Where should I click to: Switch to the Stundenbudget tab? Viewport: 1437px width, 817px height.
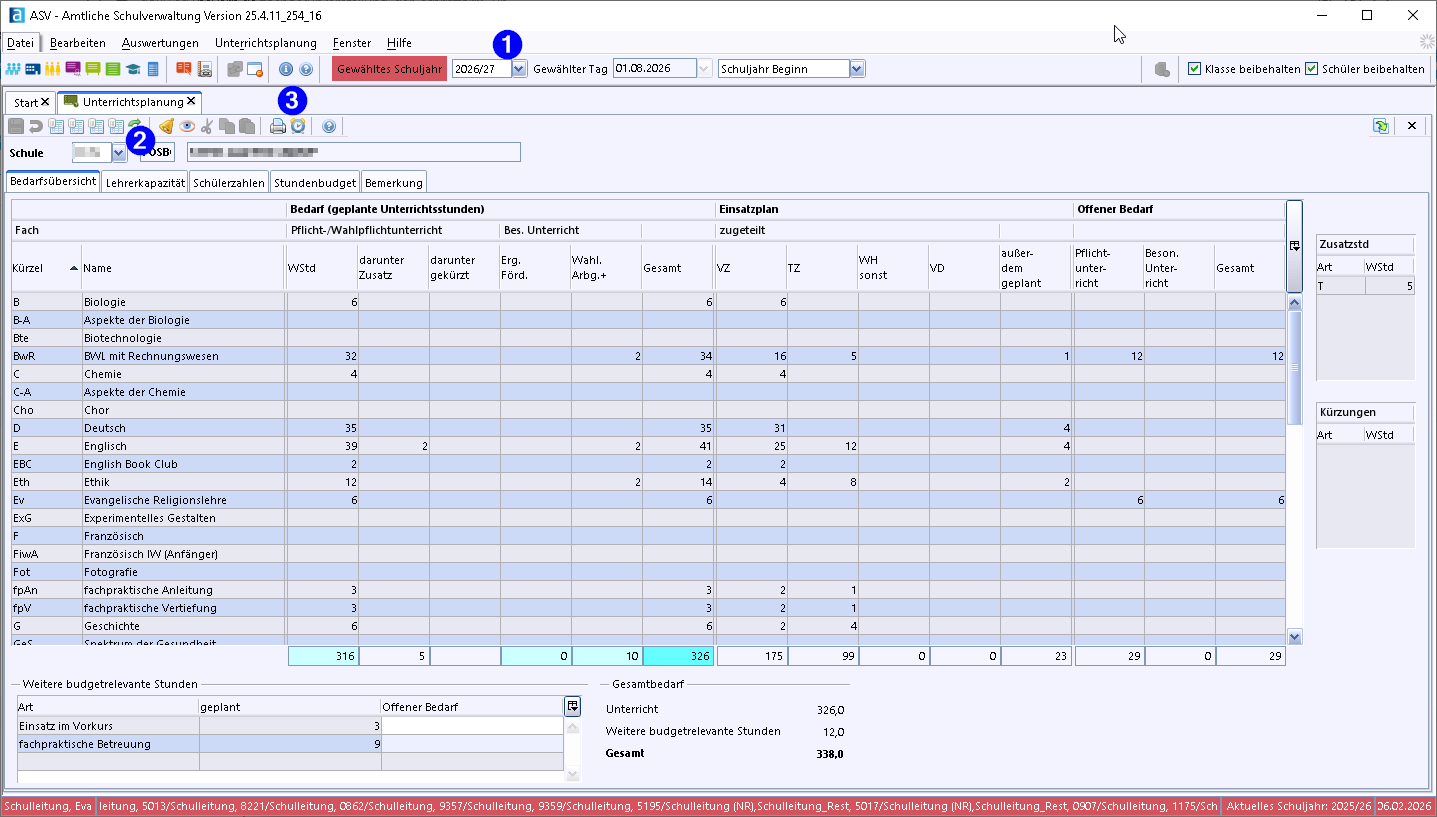[x=315, y=182]
